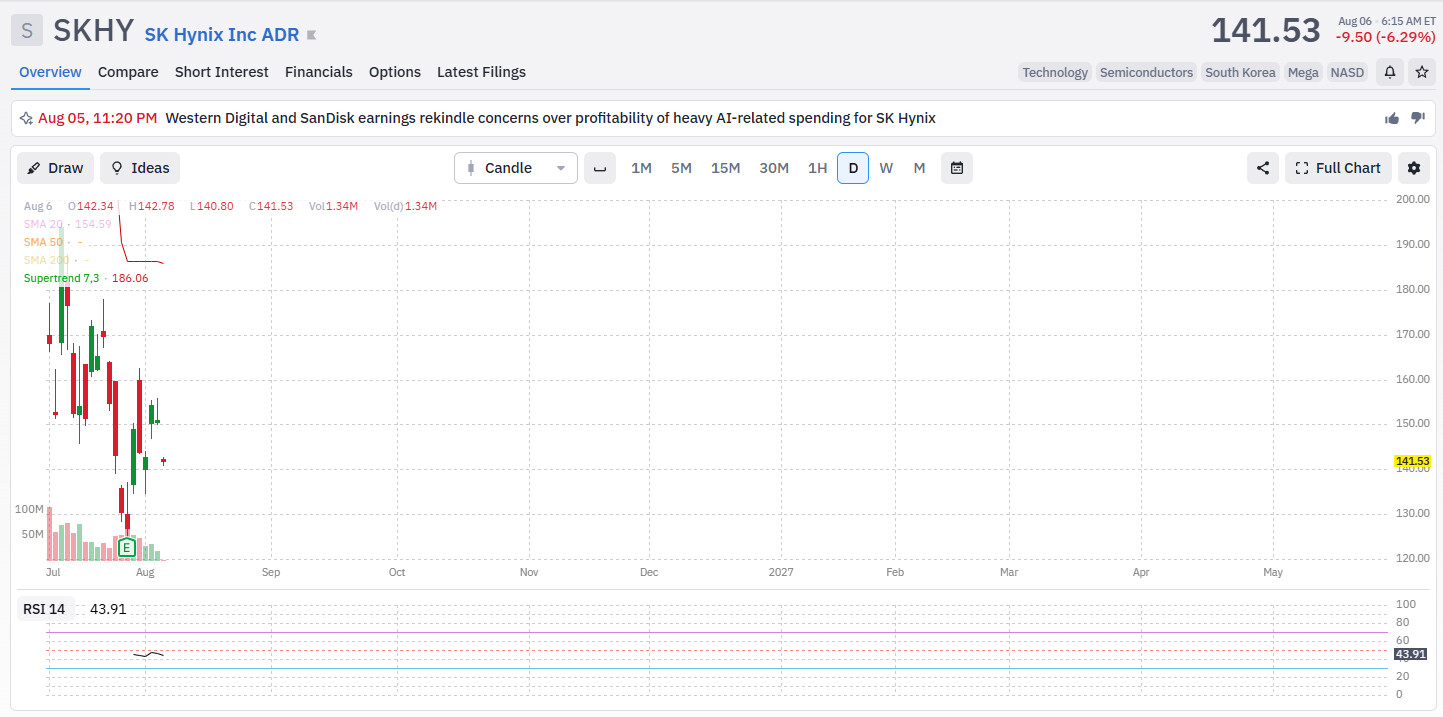Image resolution: width=1443 pixels, height=717 pixels.
Task: Open the Full Chart view
Action: 1338,168
